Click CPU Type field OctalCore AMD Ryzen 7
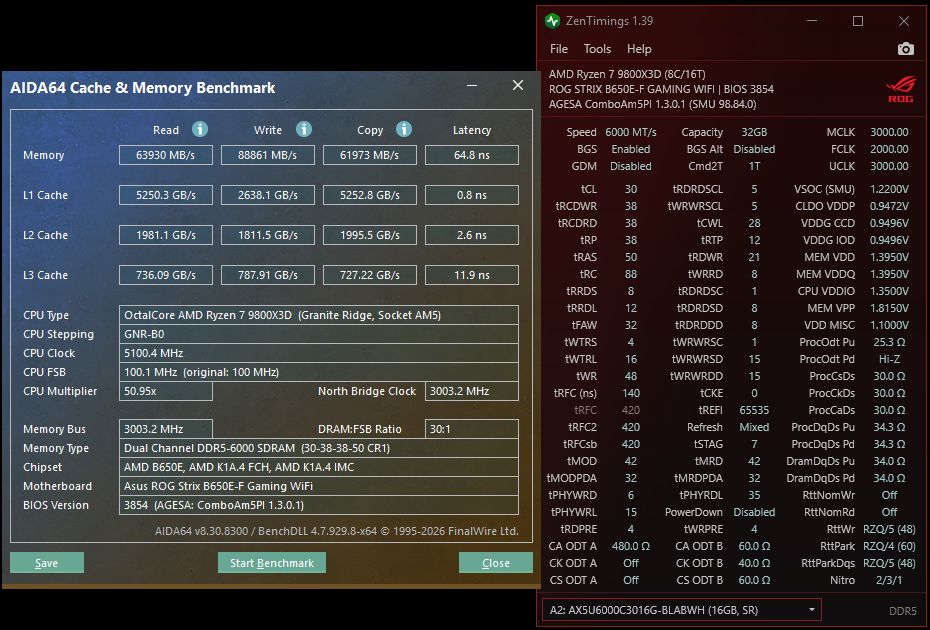The image size is (930, 630). tap(319, 315)
